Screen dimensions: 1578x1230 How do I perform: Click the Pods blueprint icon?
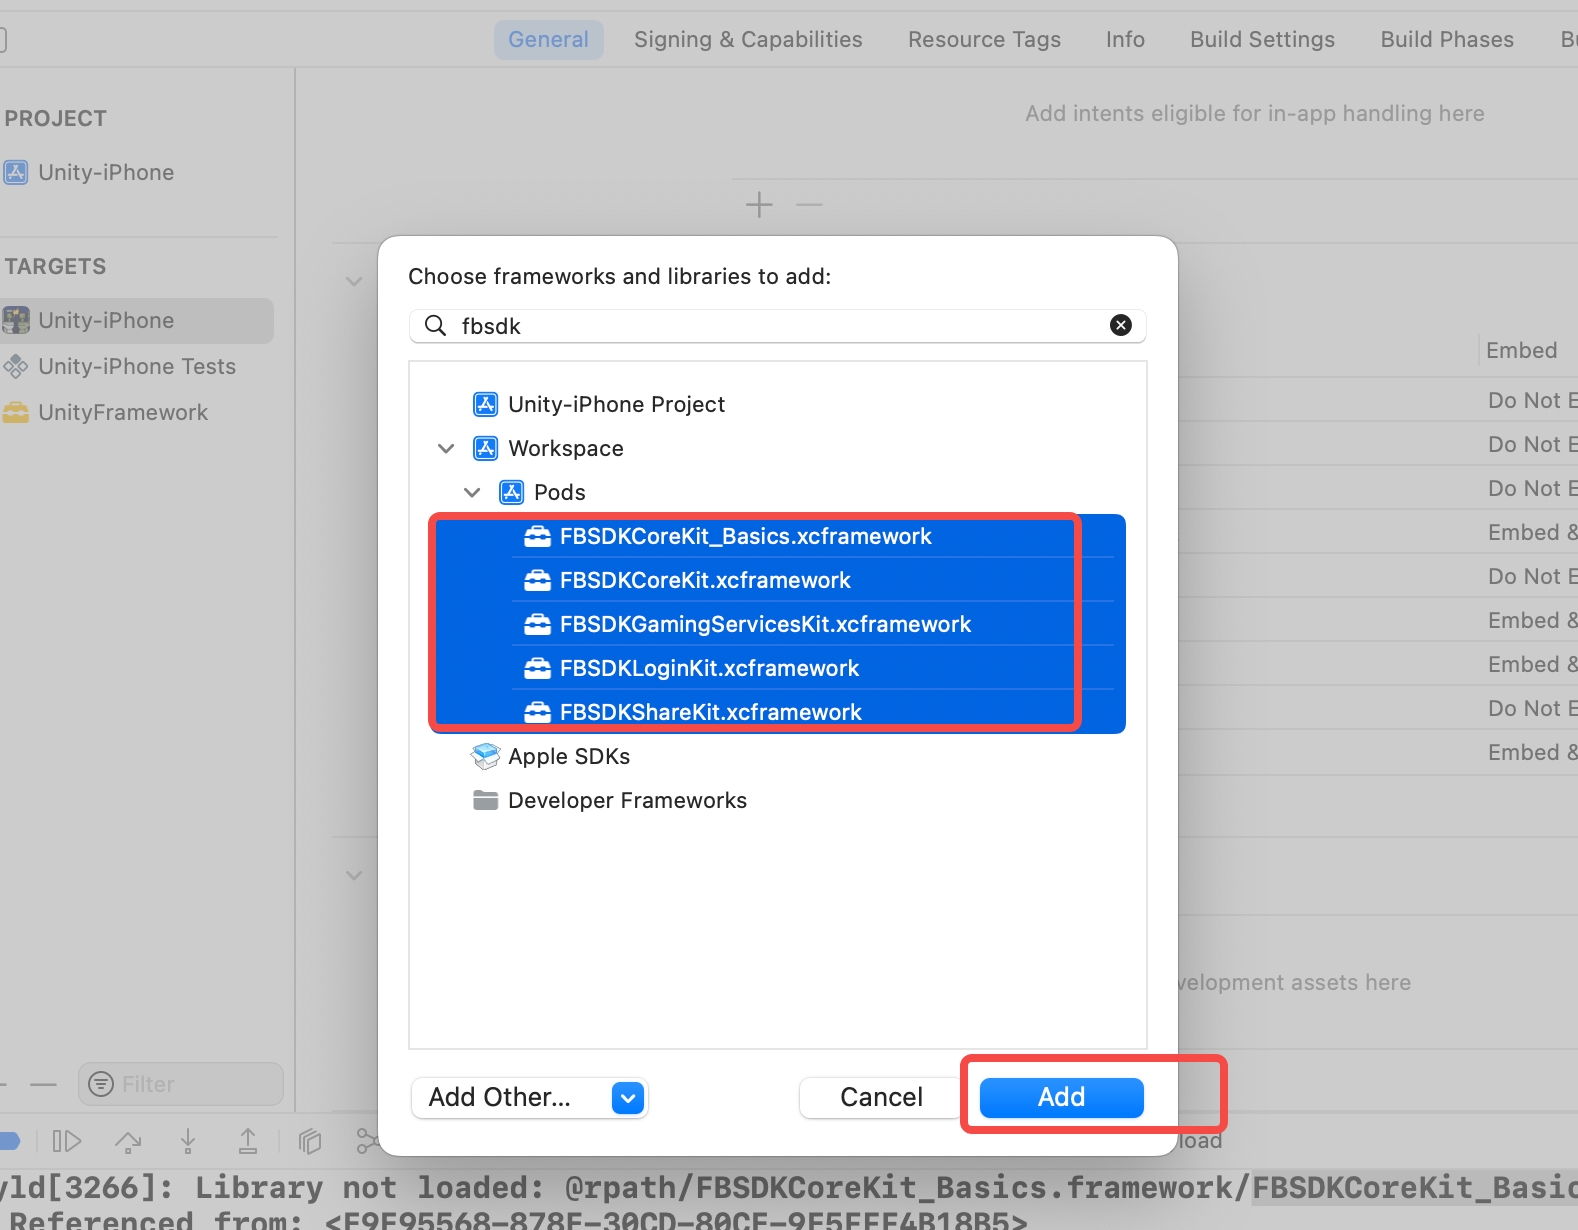[511, 492]
